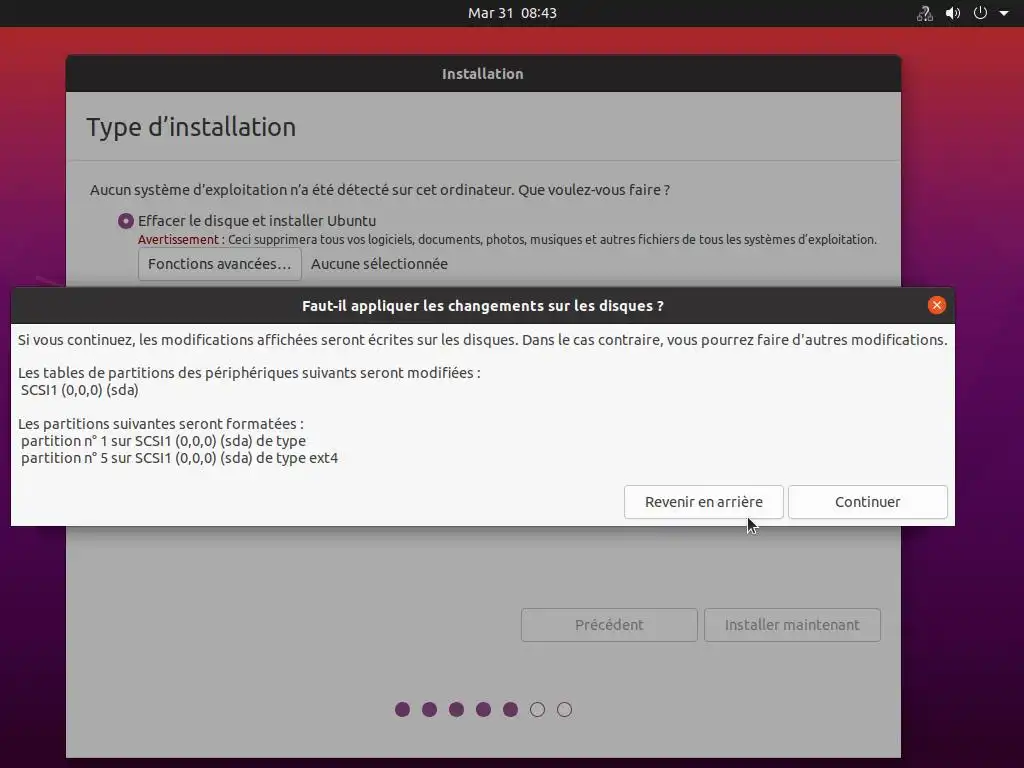Click the Revenir en arrière button

point(703,502)
